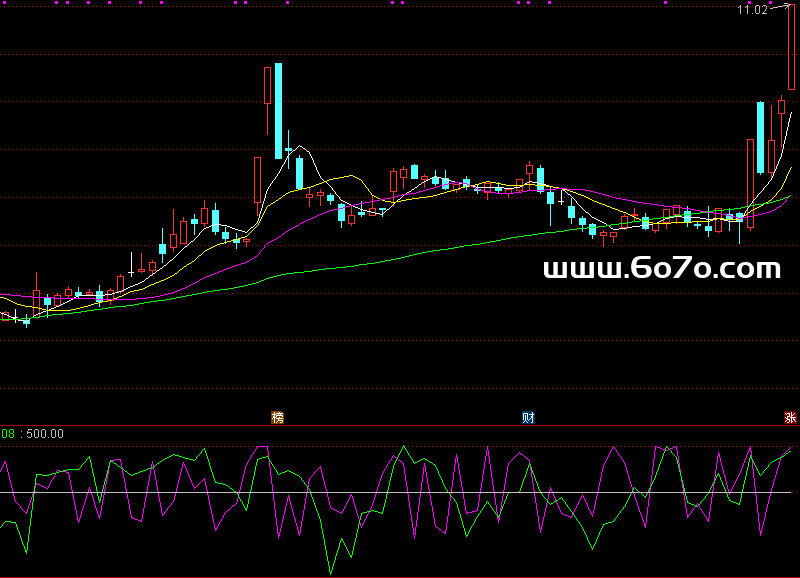Screen dimensions: 800x578
Task: Click the 涨 limit-up marker icon
Action: 790,418
